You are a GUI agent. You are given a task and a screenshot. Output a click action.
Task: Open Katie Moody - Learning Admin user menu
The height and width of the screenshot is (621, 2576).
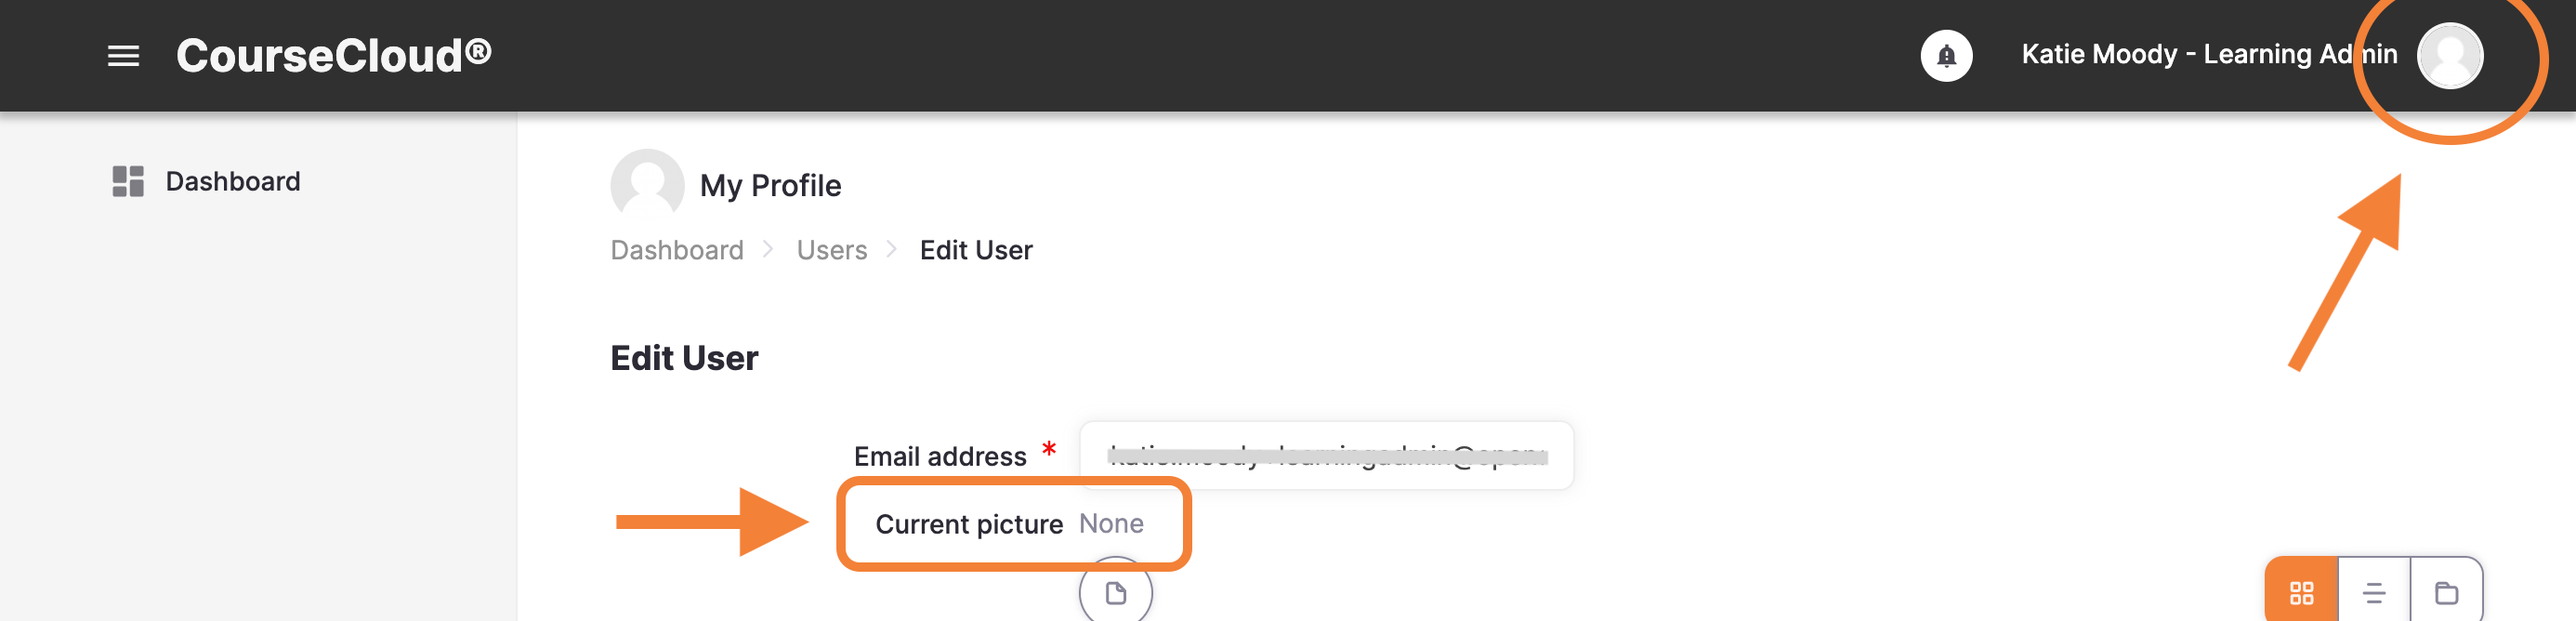2208,54
